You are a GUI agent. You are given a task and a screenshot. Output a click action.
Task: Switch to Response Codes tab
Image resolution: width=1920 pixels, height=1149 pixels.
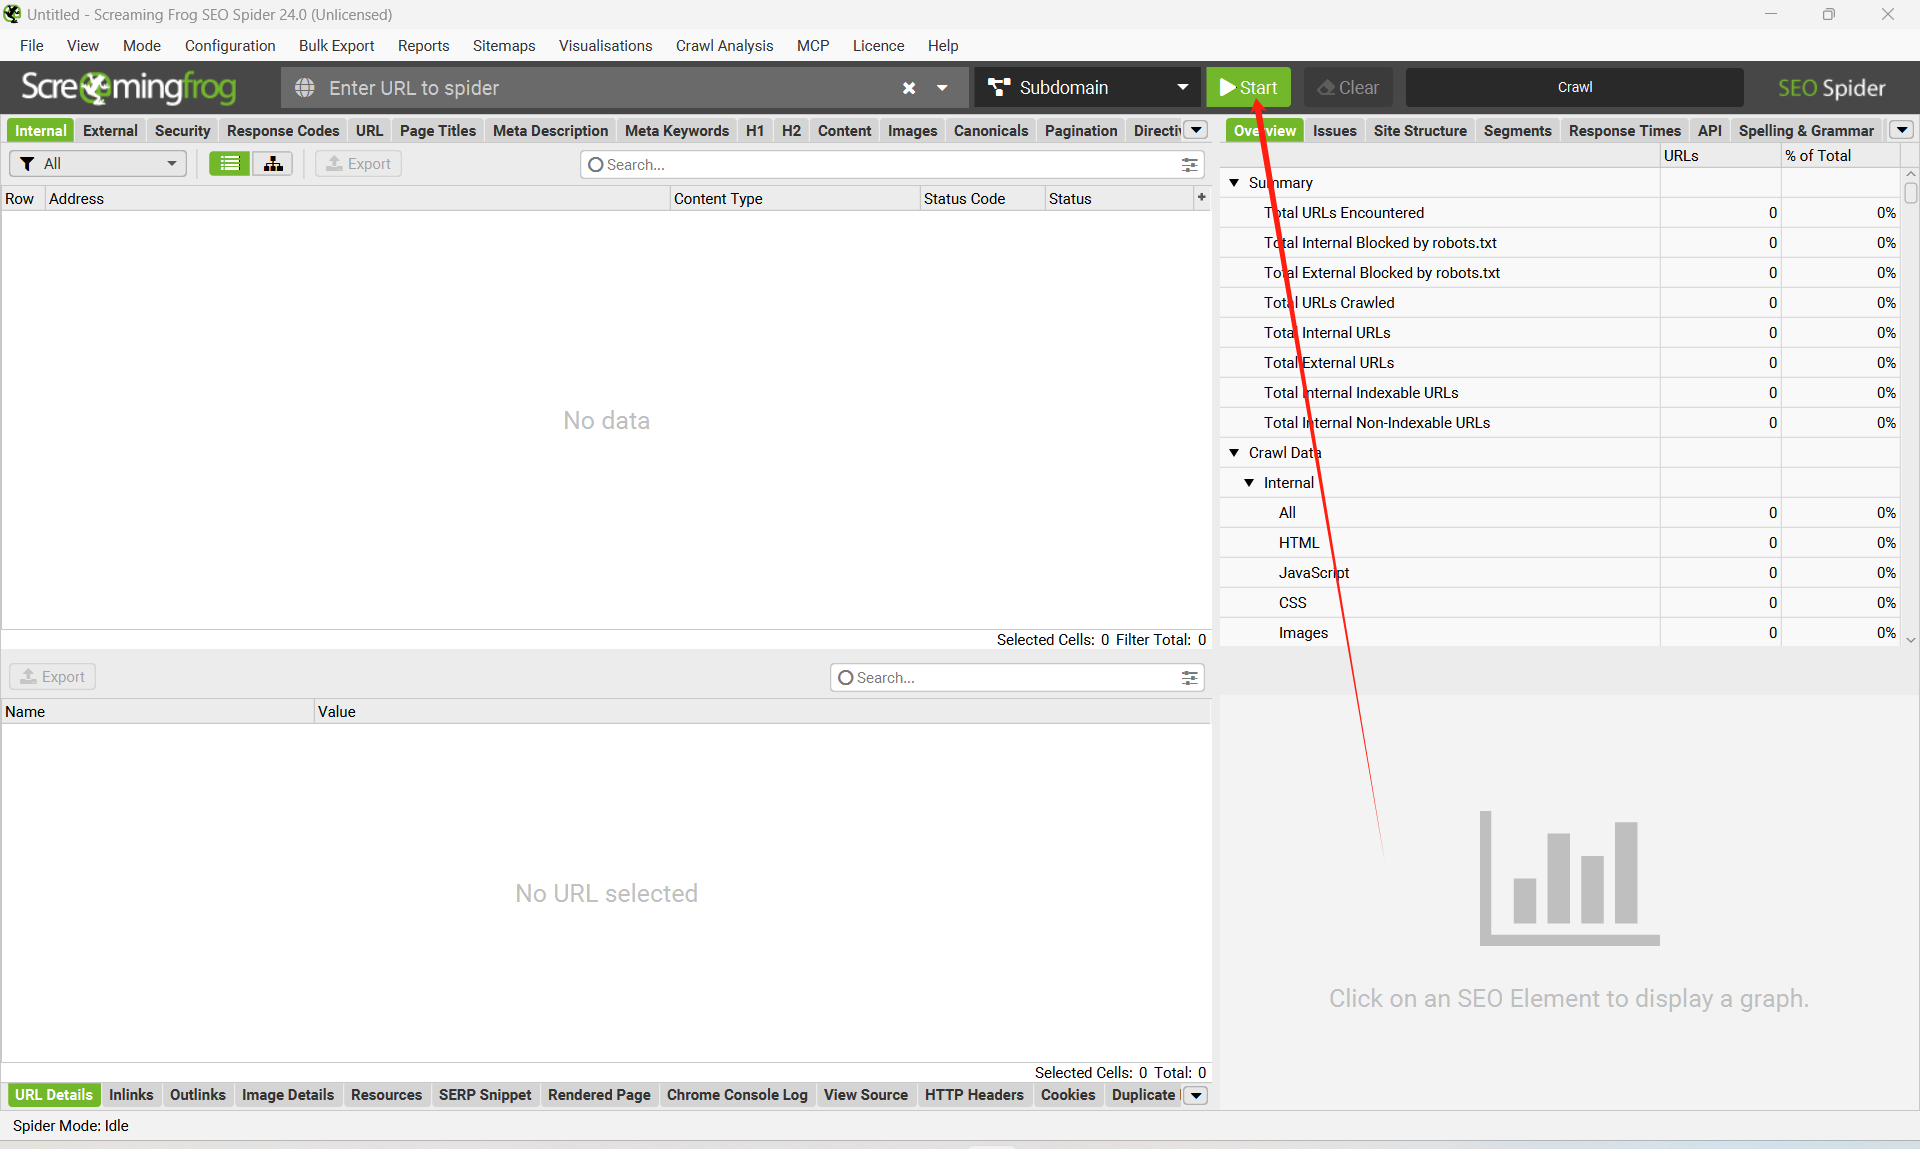[x=283, y=131]
